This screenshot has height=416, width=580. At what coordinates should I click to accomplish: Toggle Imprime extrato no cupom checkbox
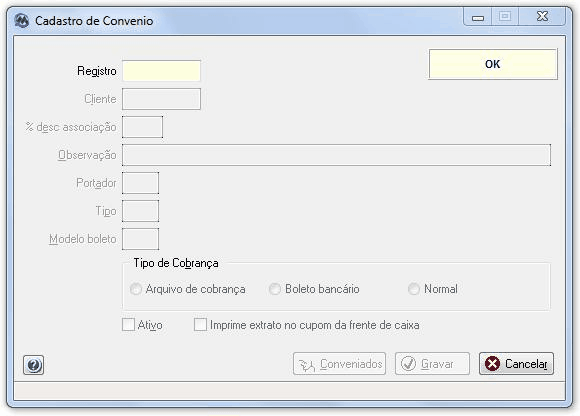tap(200, 325)
